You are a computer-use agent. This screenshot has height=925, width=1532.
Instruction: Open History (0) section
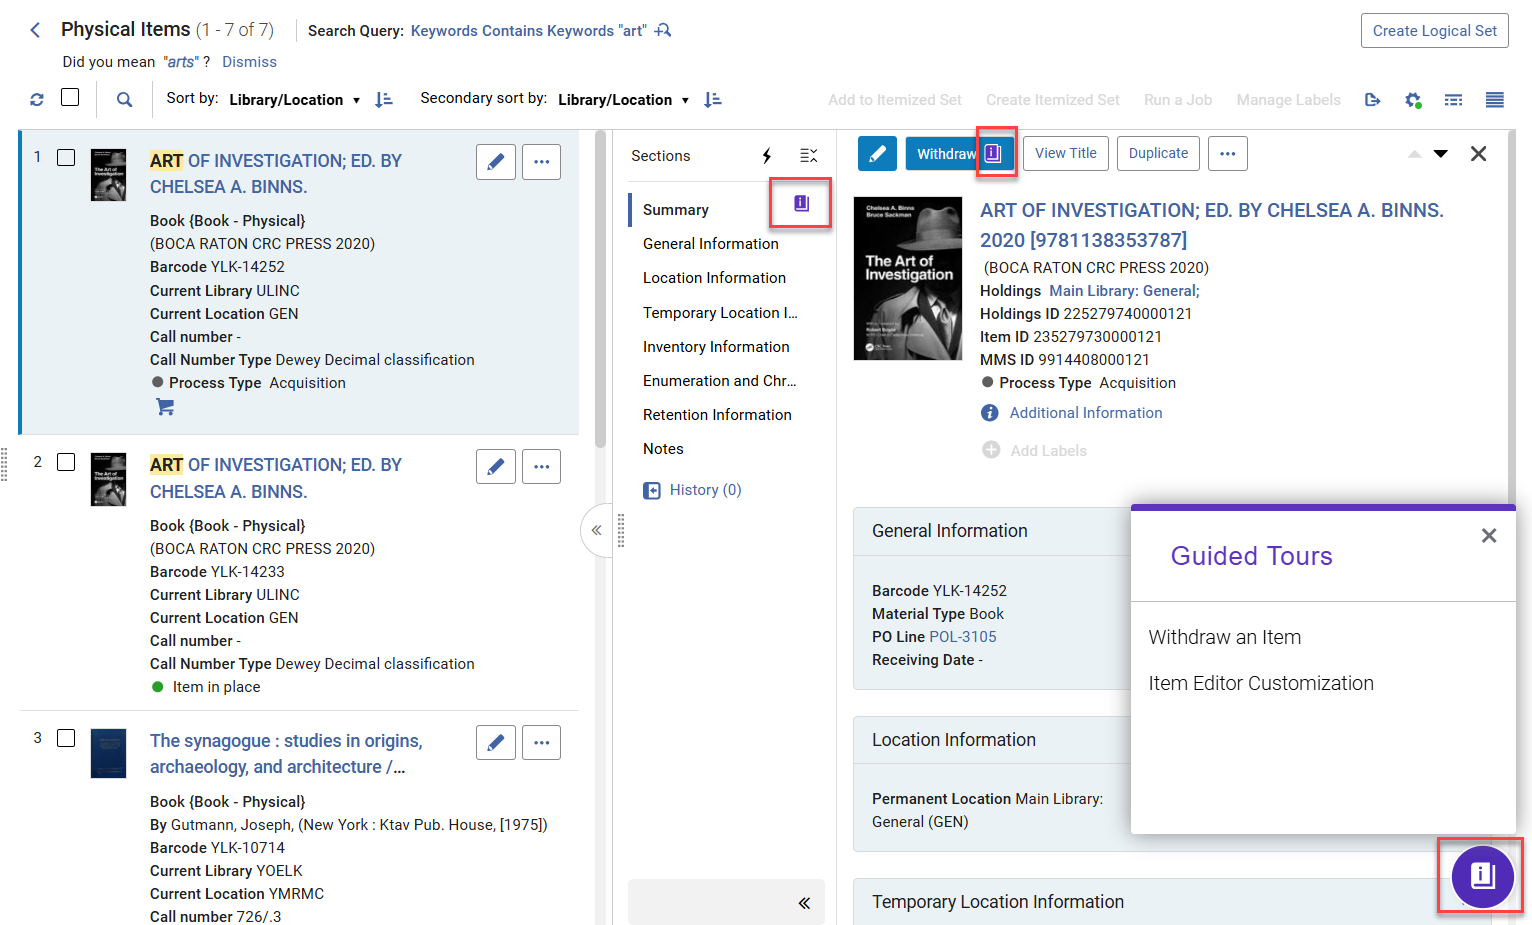[x=705, y=490]
